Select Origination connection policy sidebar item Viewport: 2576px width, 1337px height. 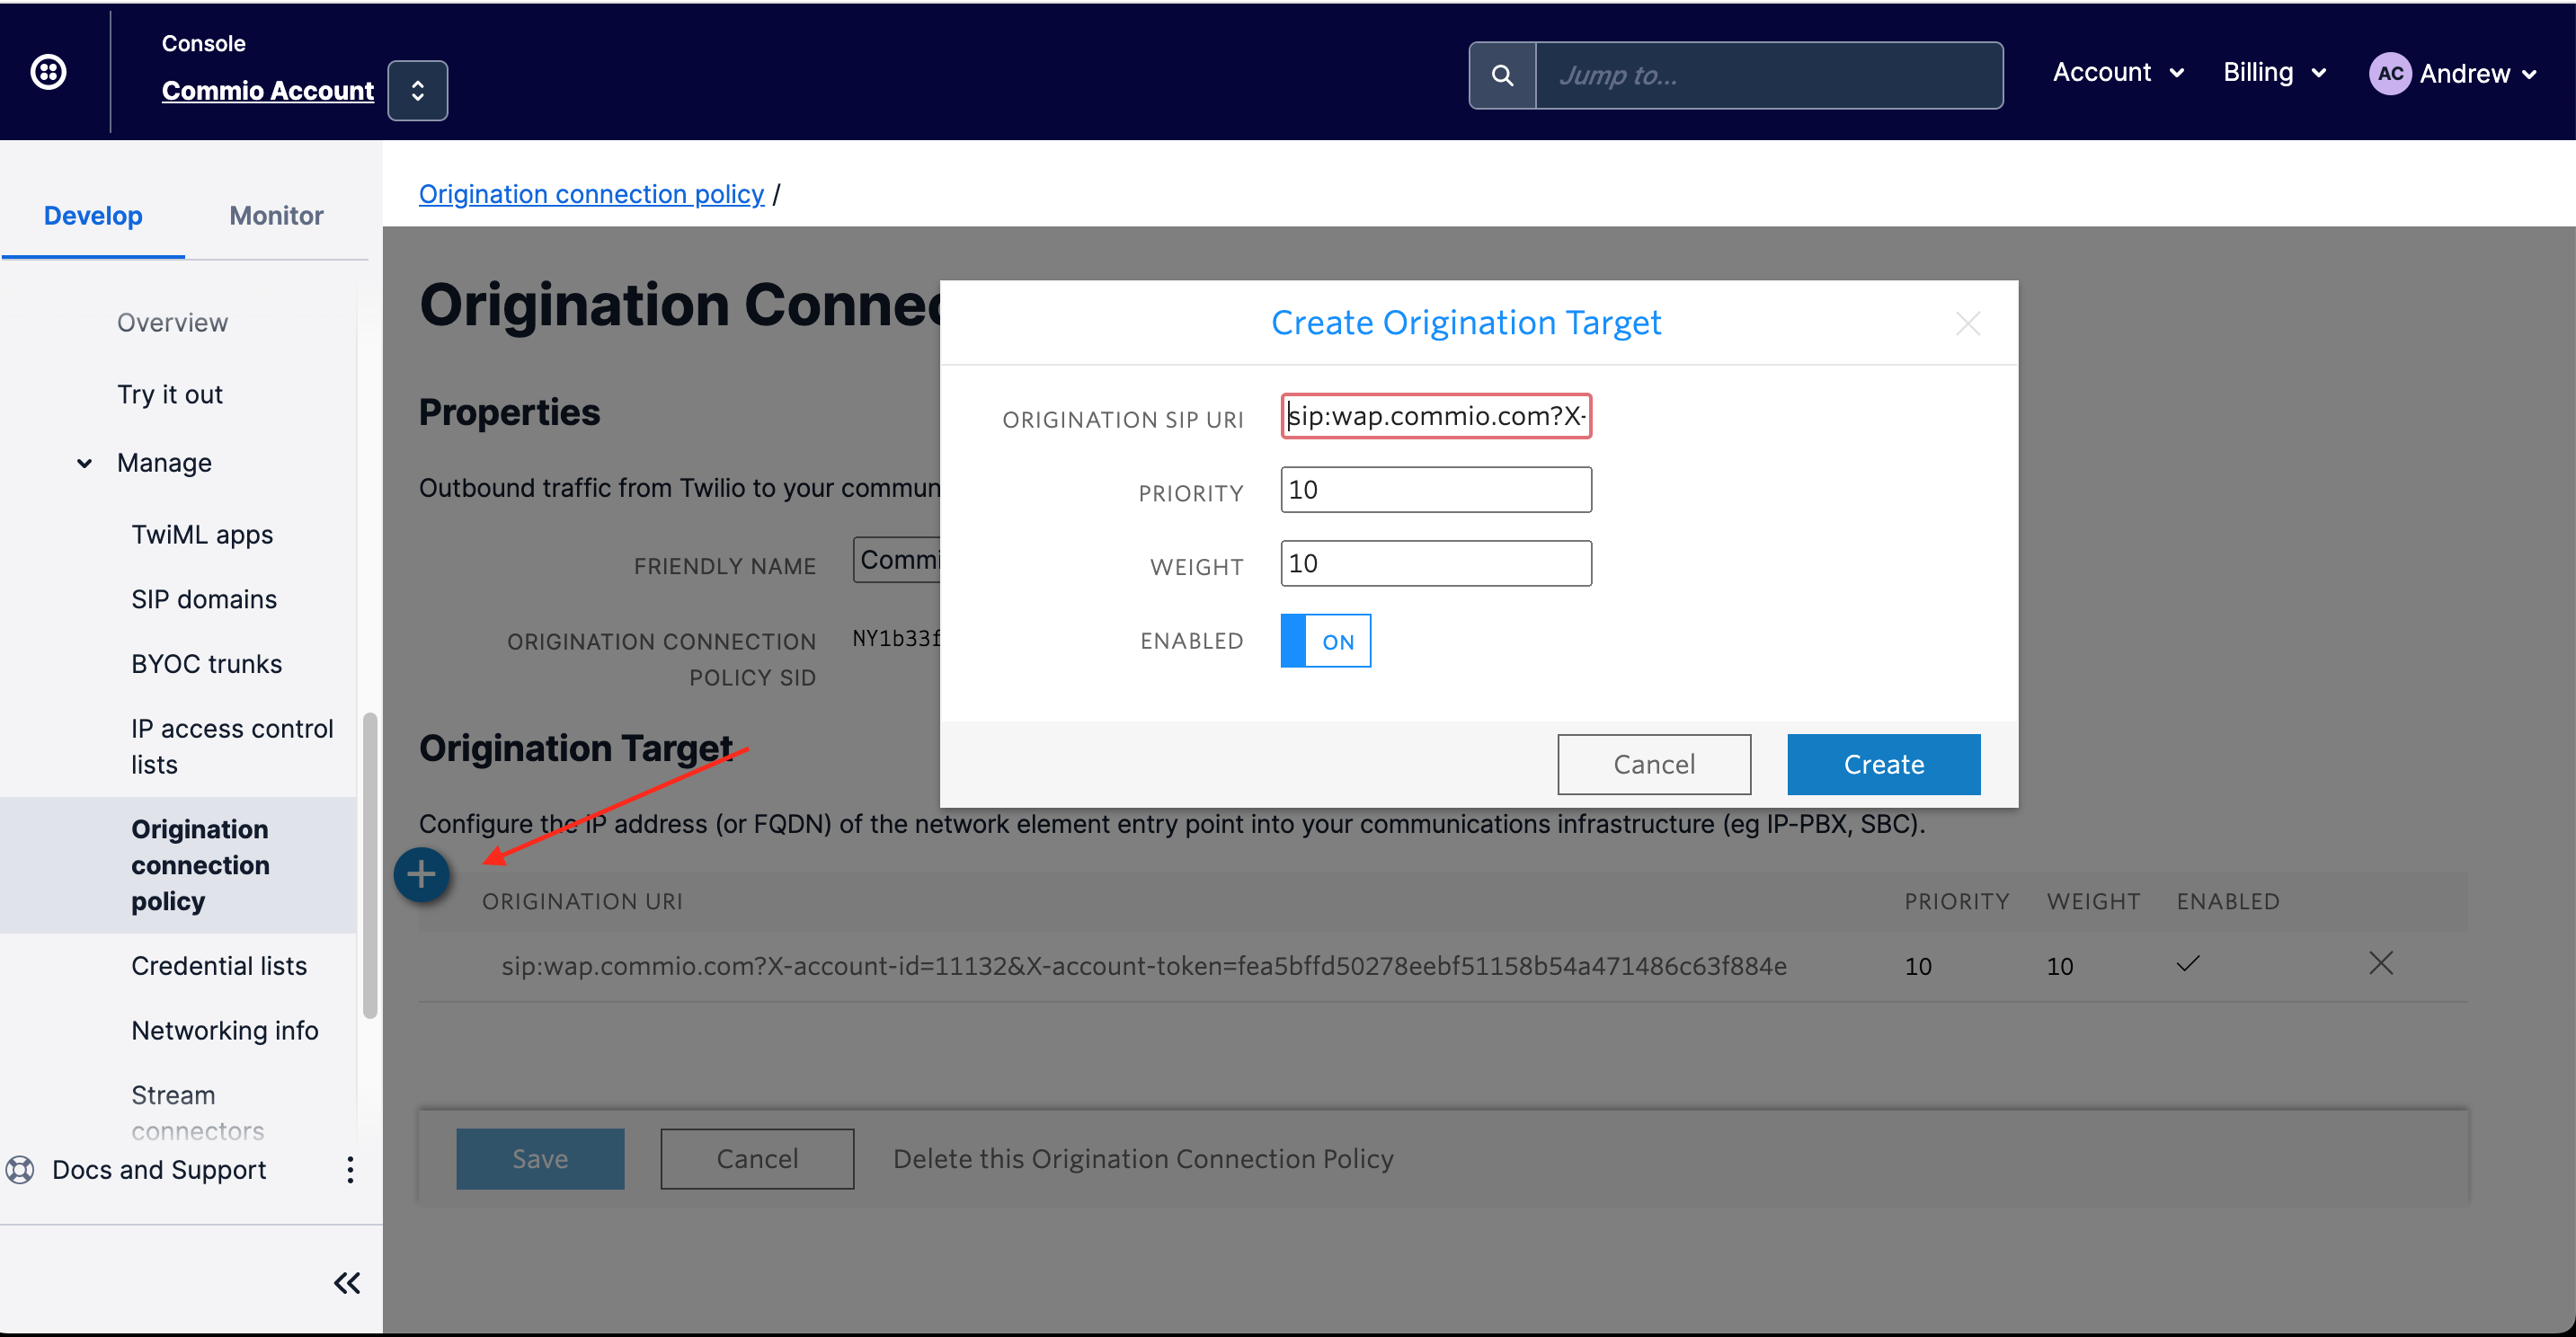(x=178, y=865)
